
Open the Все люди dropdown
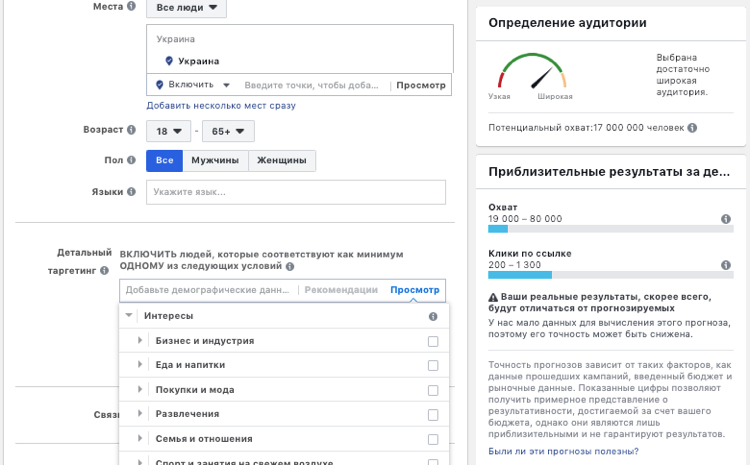187,8
